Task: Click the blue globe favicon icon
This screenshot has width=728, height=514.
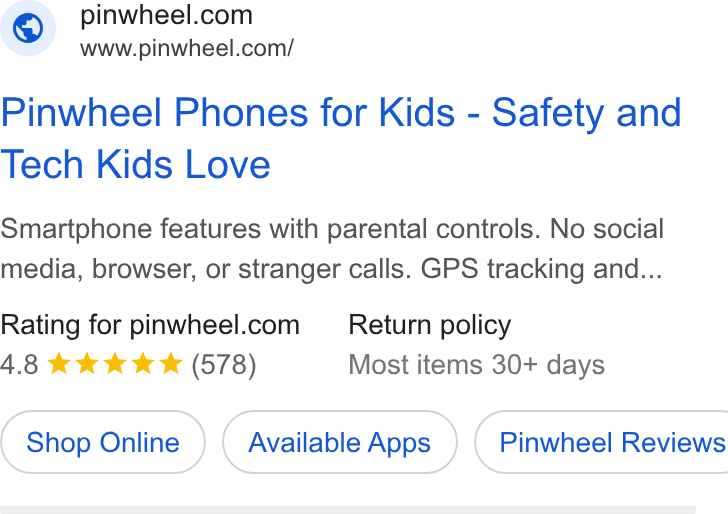Action: [x=28, y=28]
